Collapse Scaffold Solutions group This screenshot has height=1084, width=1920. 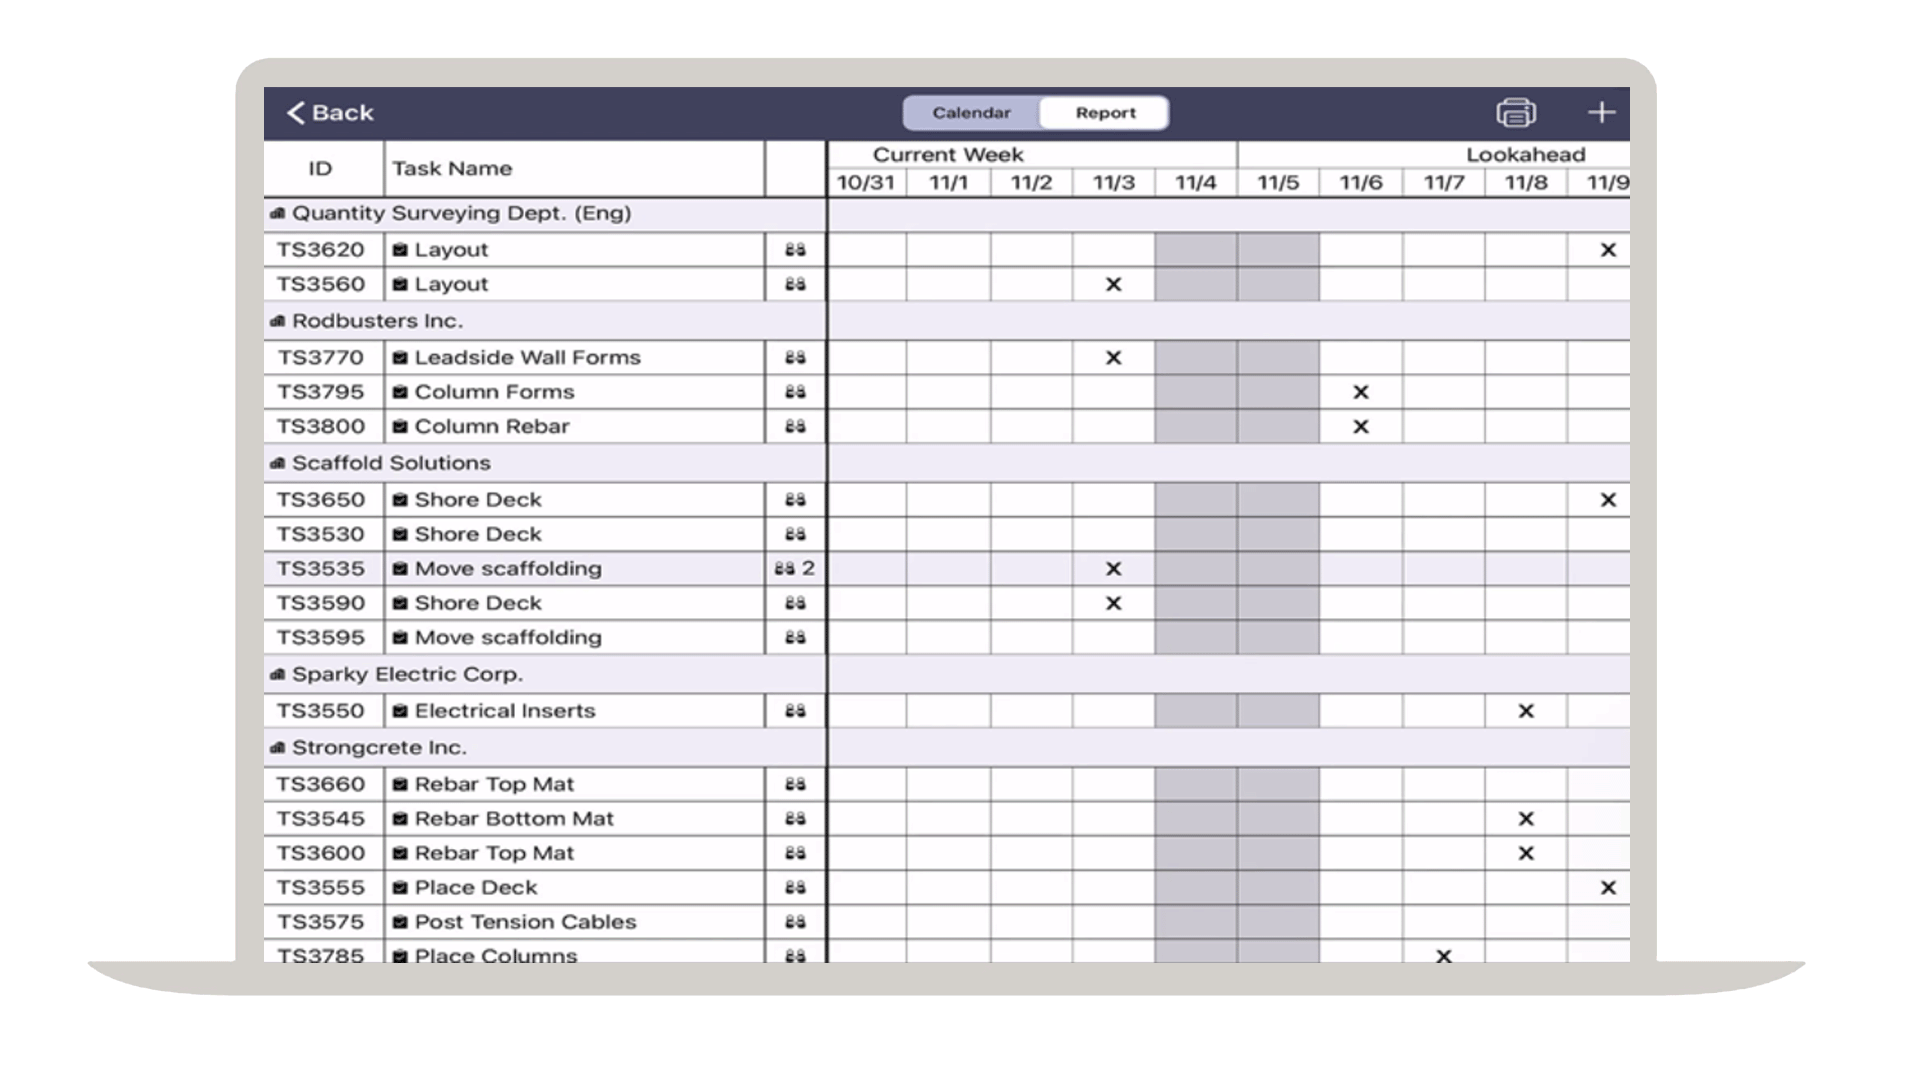tap(390, 463)
